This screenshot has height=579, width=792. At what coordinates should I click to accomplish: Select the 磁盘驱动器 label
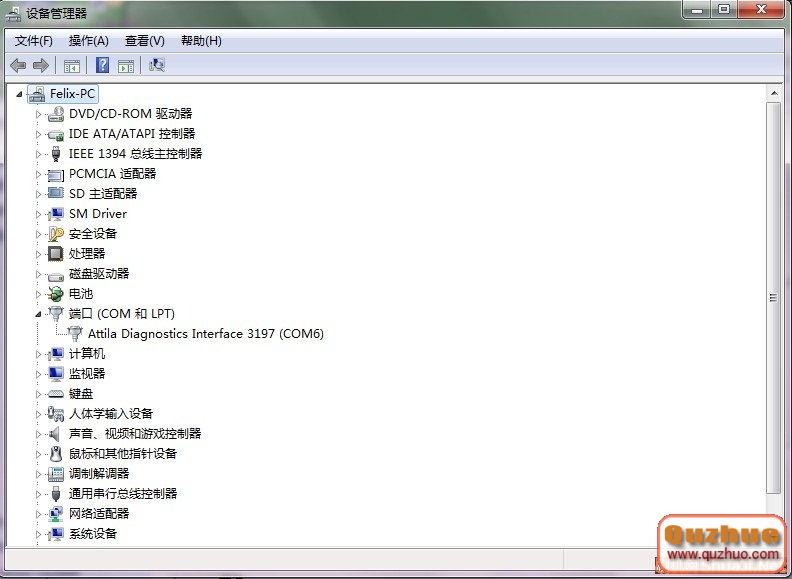point(99,274)
